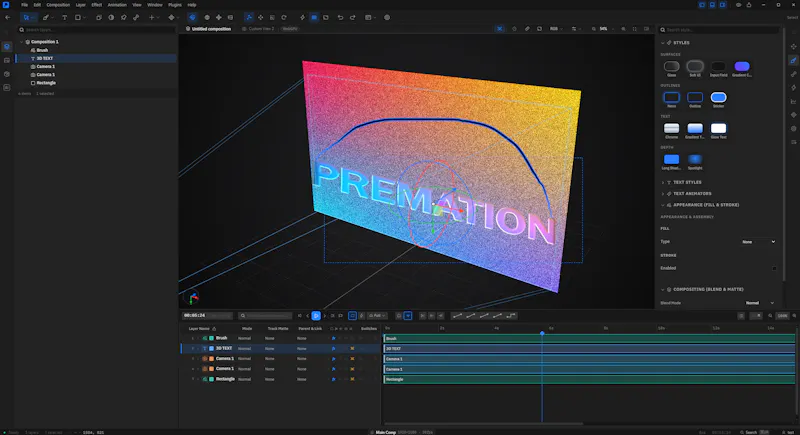Apply the Long Shadow depth style
The image size is (800, 435).
pos(671,160)
